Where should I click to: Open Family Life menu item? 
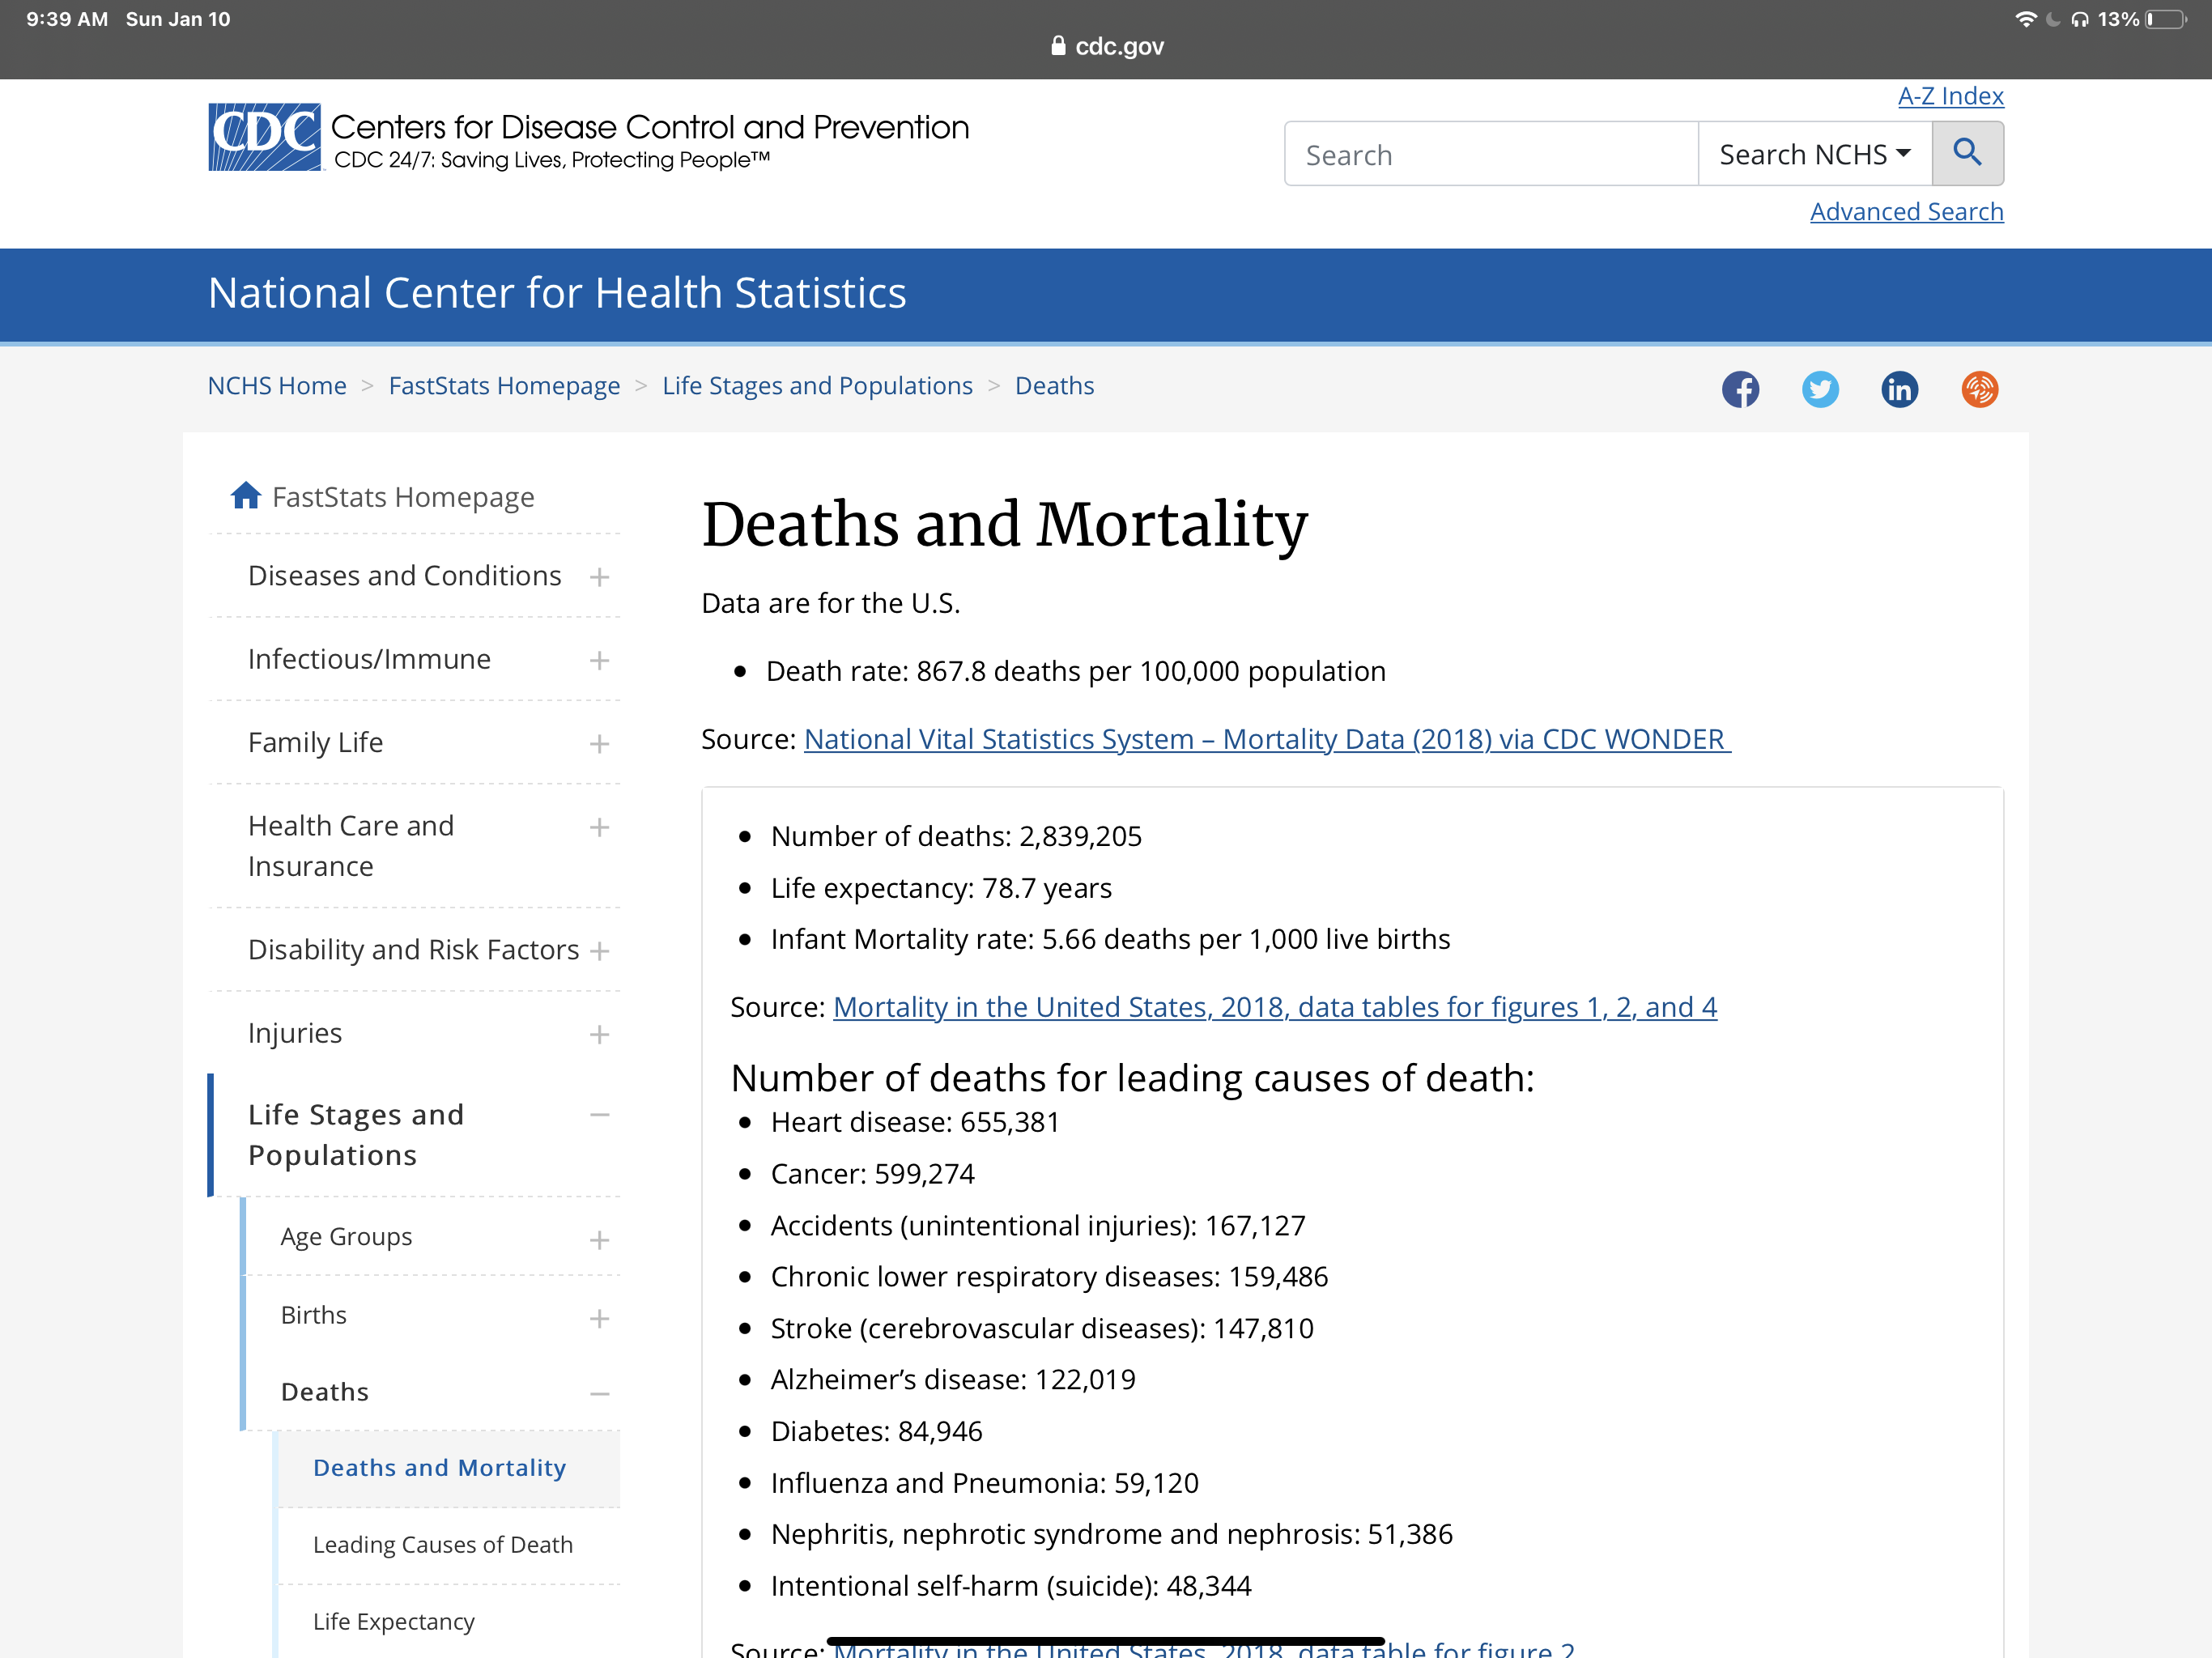315,742
